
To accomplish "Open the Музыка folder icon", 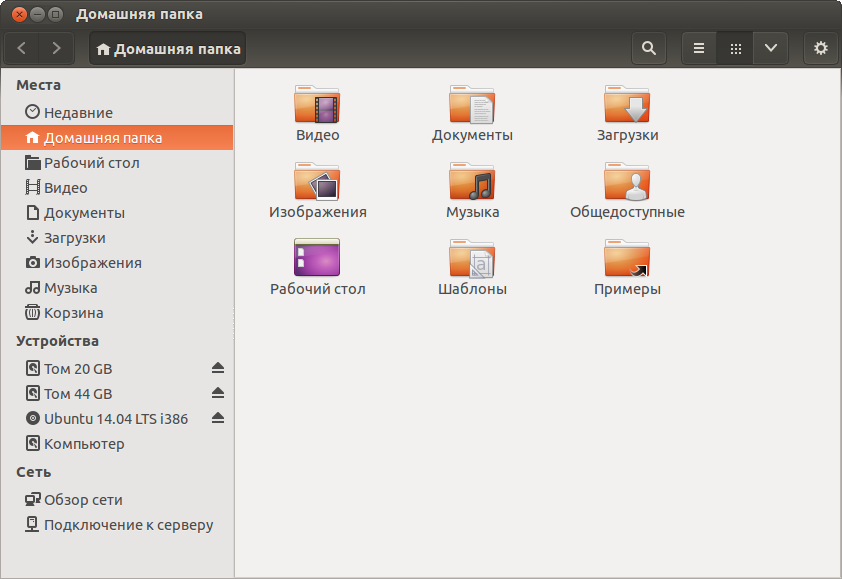I will click(472, 181).
